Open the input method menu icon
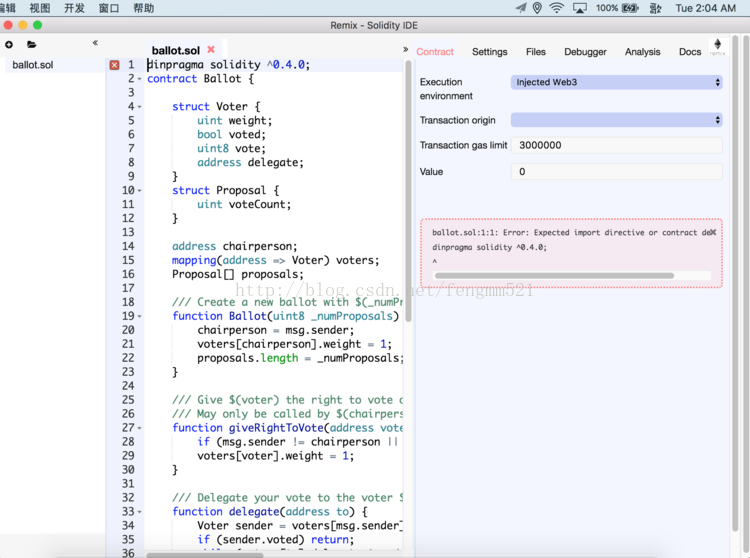The image size is (750, 558). point(655,8)
